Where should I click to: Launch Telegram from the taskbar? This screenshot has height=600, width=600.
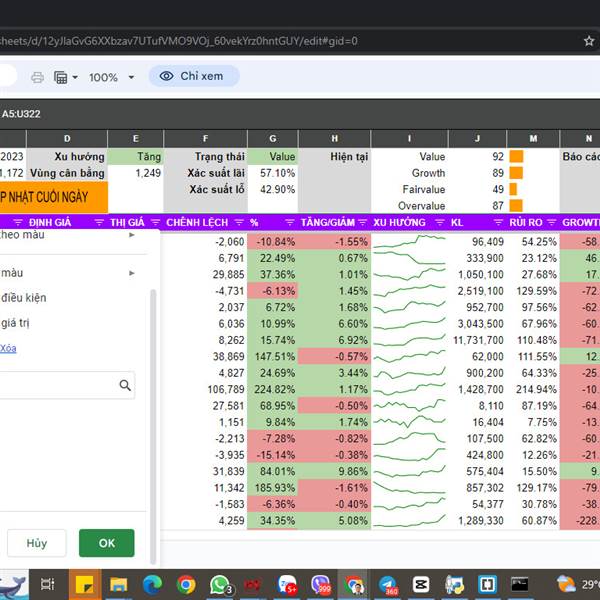[387, 584]
